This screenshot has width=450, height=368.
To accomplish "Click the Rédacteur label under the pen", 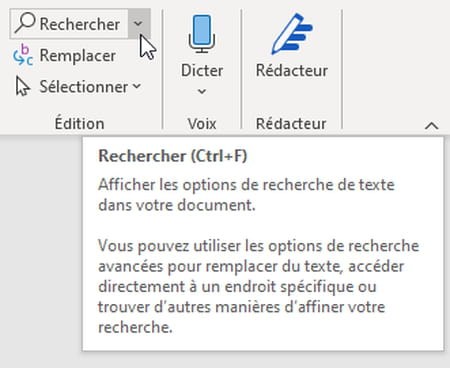I will tap(292, 71).
